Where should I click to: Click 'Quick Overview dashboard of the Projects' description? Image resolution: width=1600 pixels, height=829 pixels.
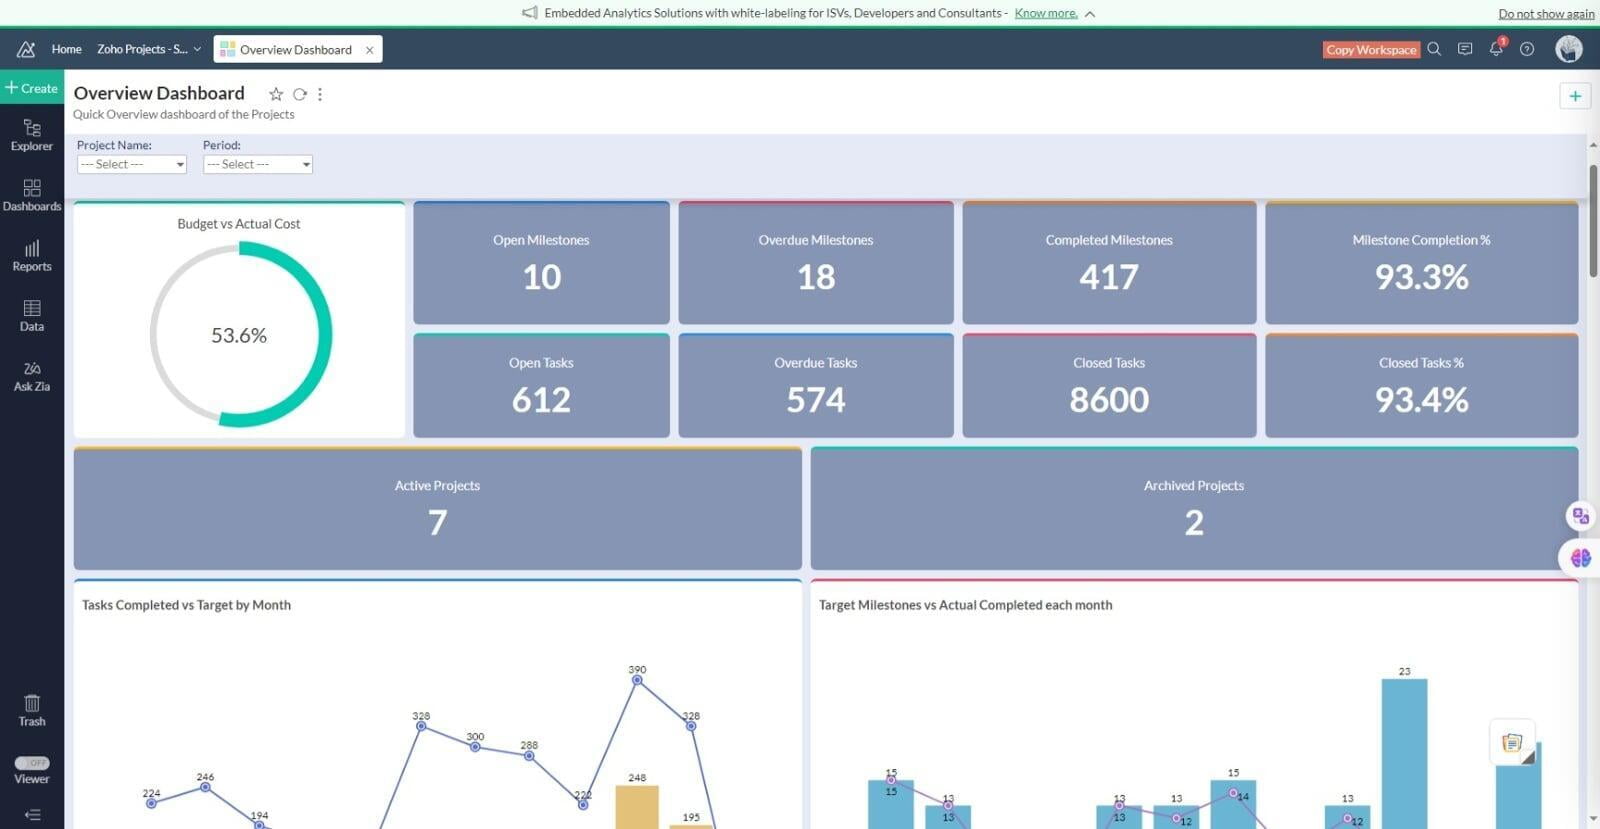click(184, 114)
